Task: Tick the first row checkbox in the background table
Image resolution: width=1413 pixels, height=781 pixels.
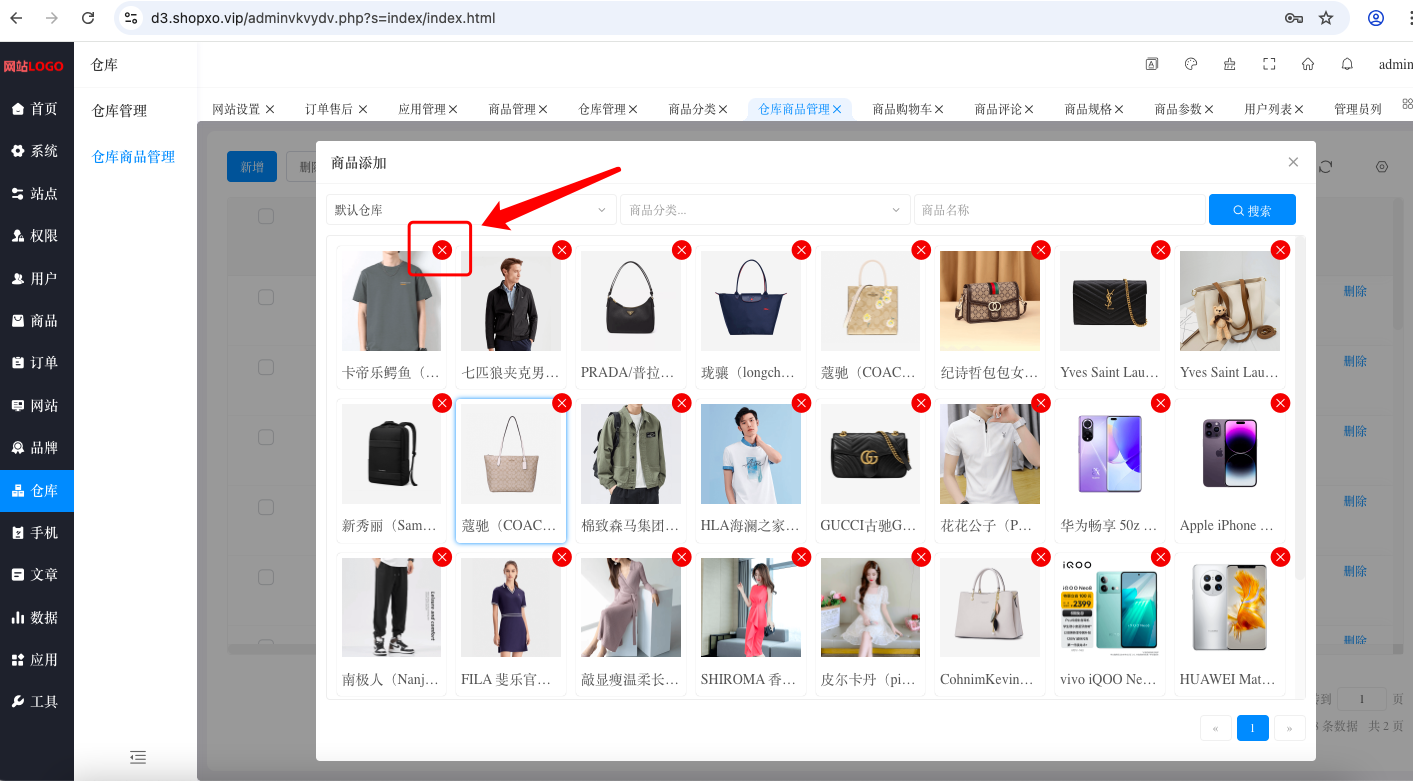Action: (x=266, y=297)
